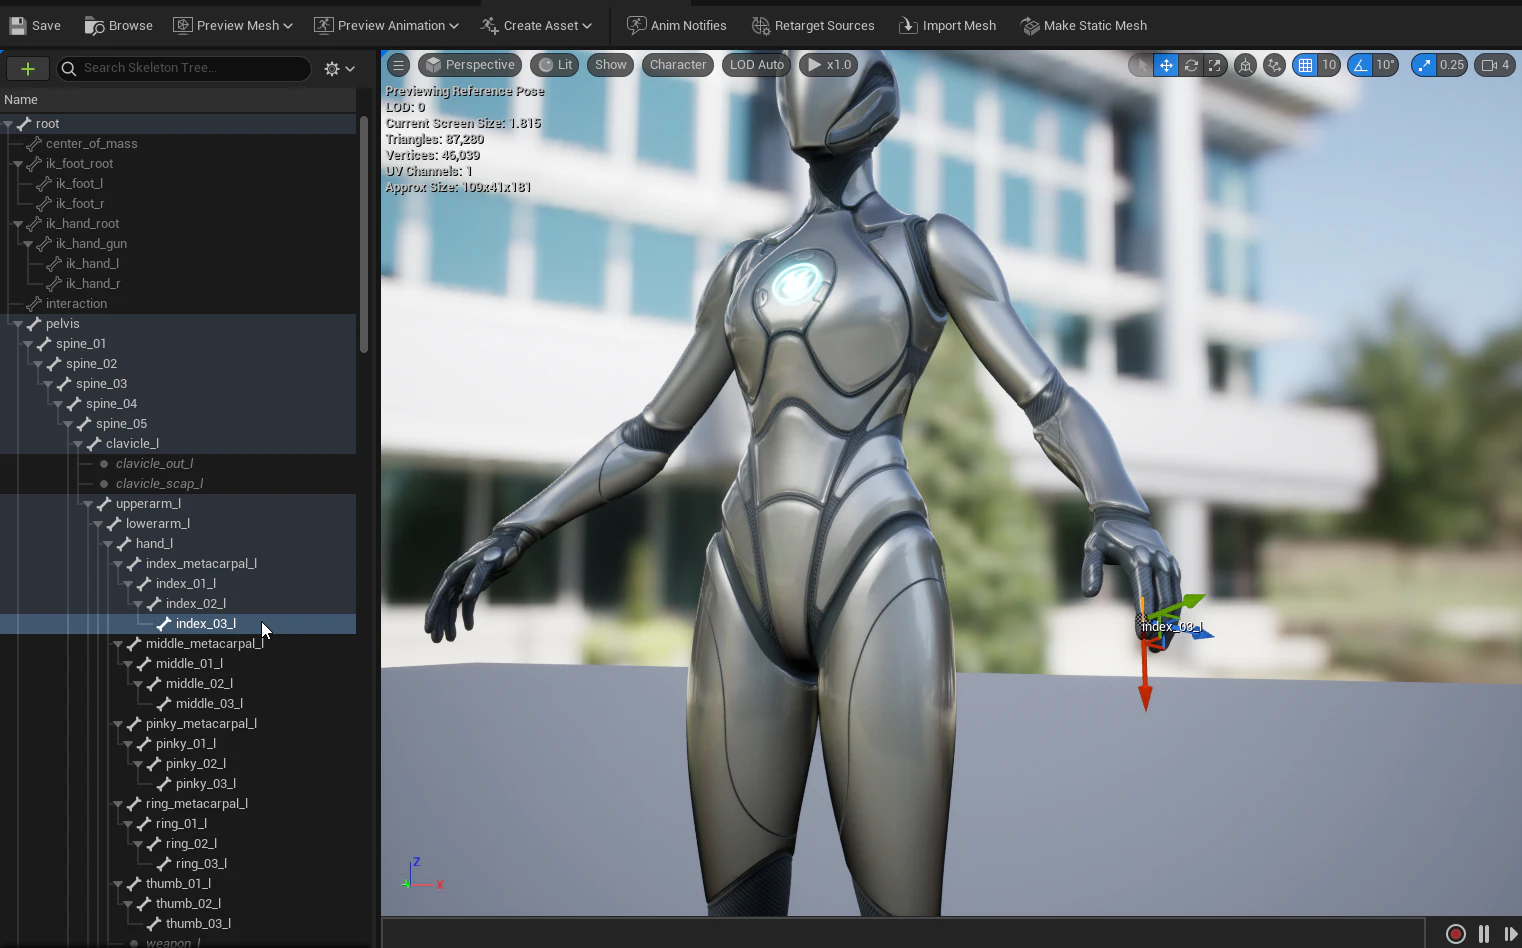Viewport: 1522px width, 948px height.
Task: Click the Character viewport button
Action: [678, 65]
